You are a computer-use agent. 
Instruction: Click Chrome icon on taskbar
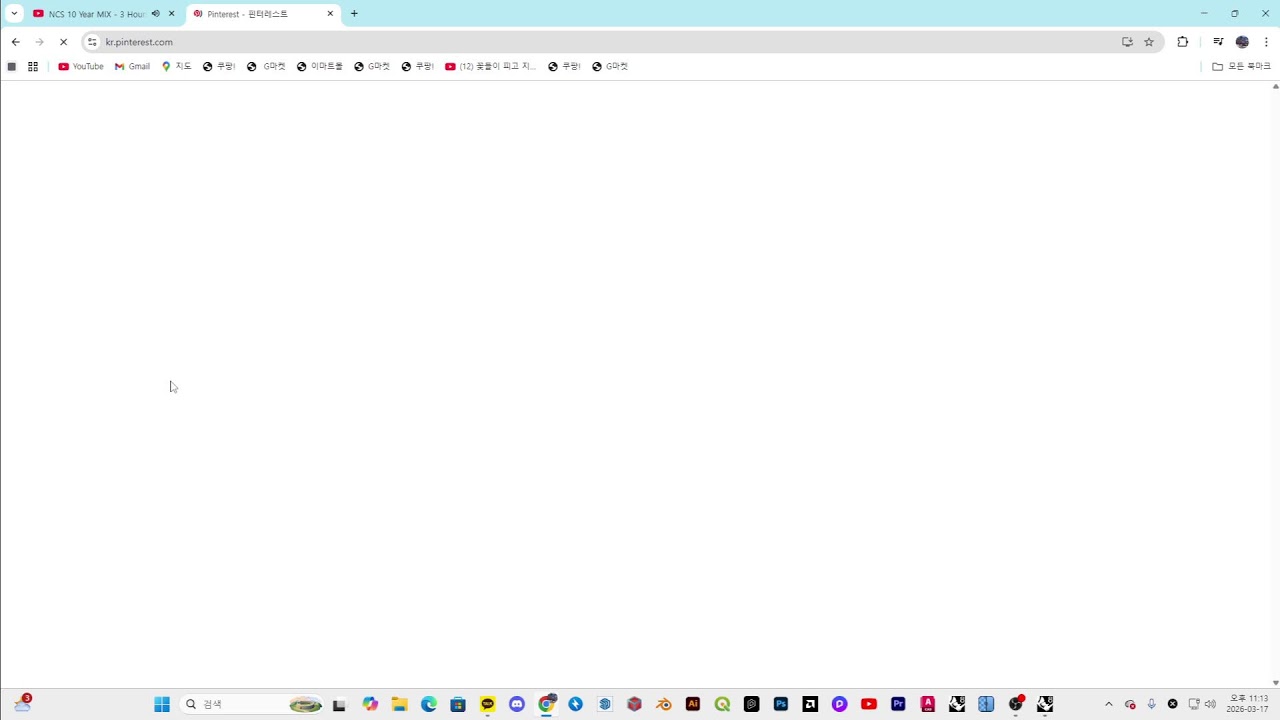click(x=546, y=704)
